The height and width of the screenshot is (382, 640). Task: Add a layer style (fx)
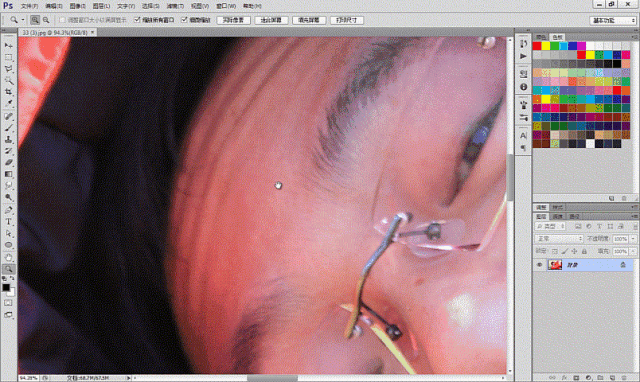(564, 378)
